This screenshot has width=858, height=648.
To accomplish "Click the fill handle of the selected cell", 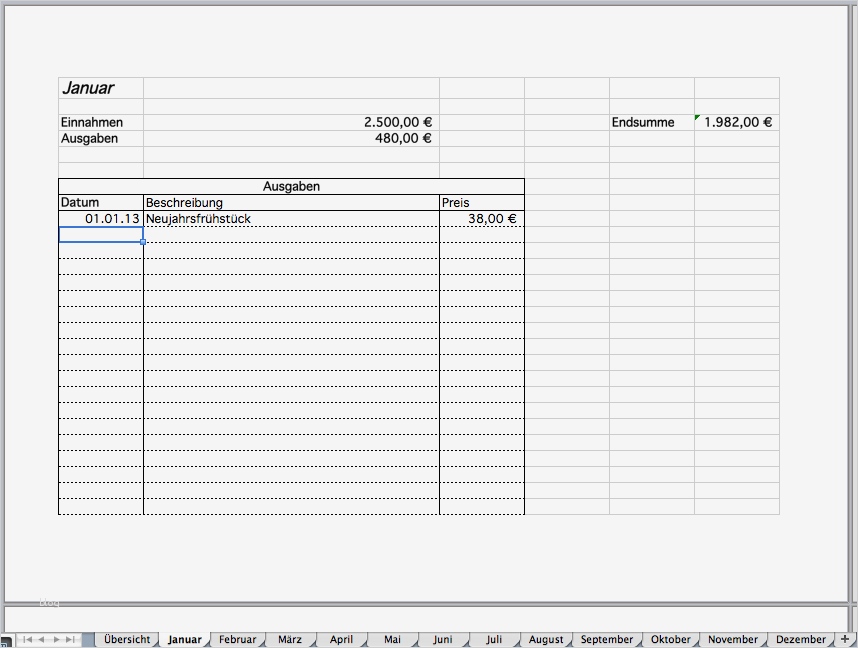I will point(142,242).
